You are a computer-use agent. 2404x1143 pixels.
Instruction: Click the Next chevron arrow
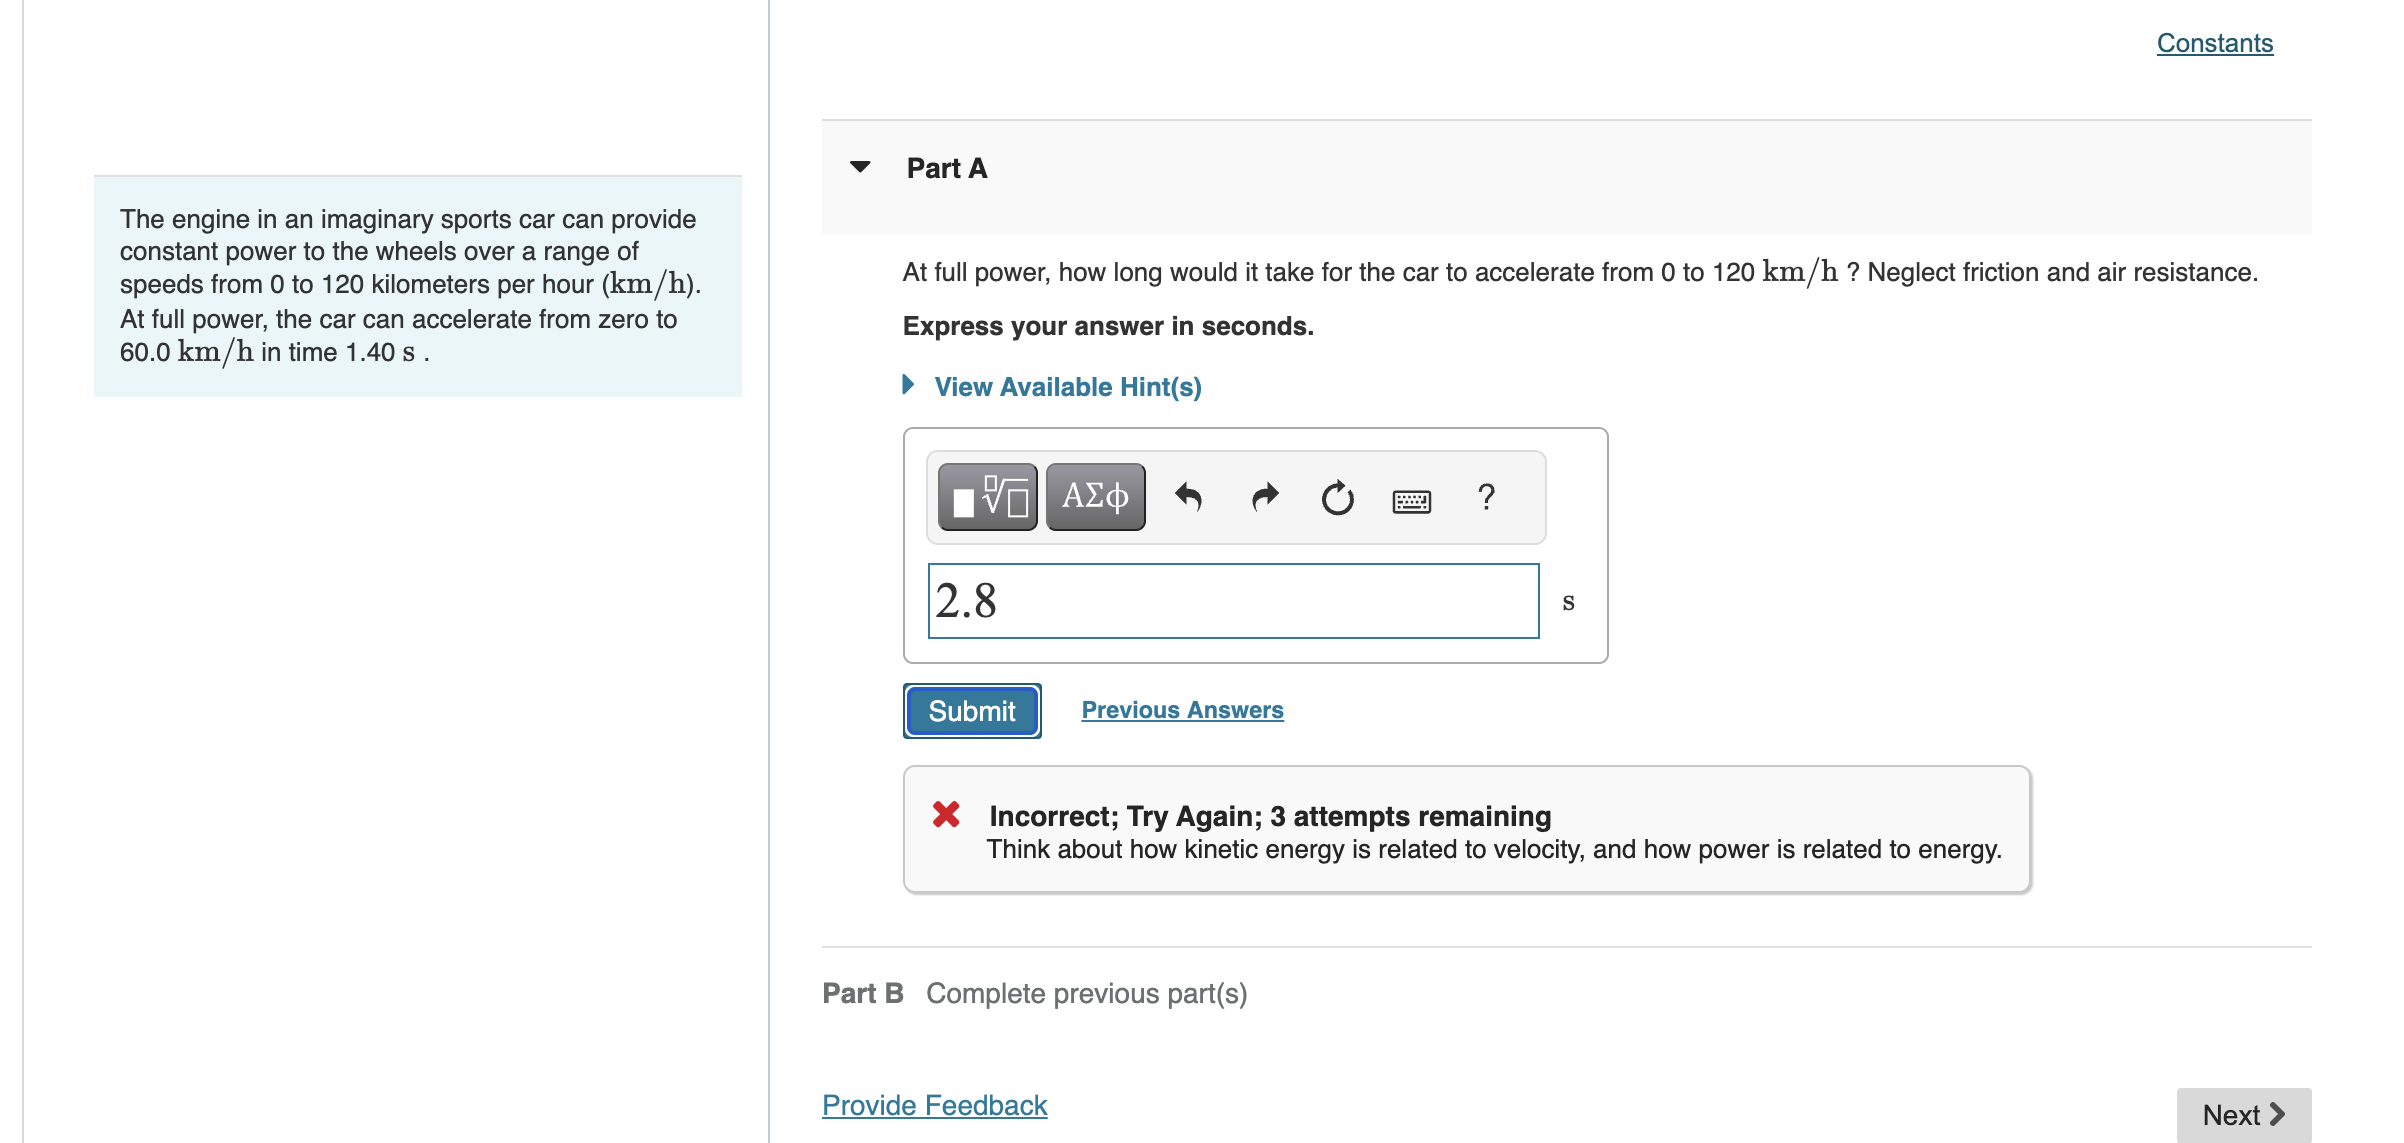pos(2278,1114)
